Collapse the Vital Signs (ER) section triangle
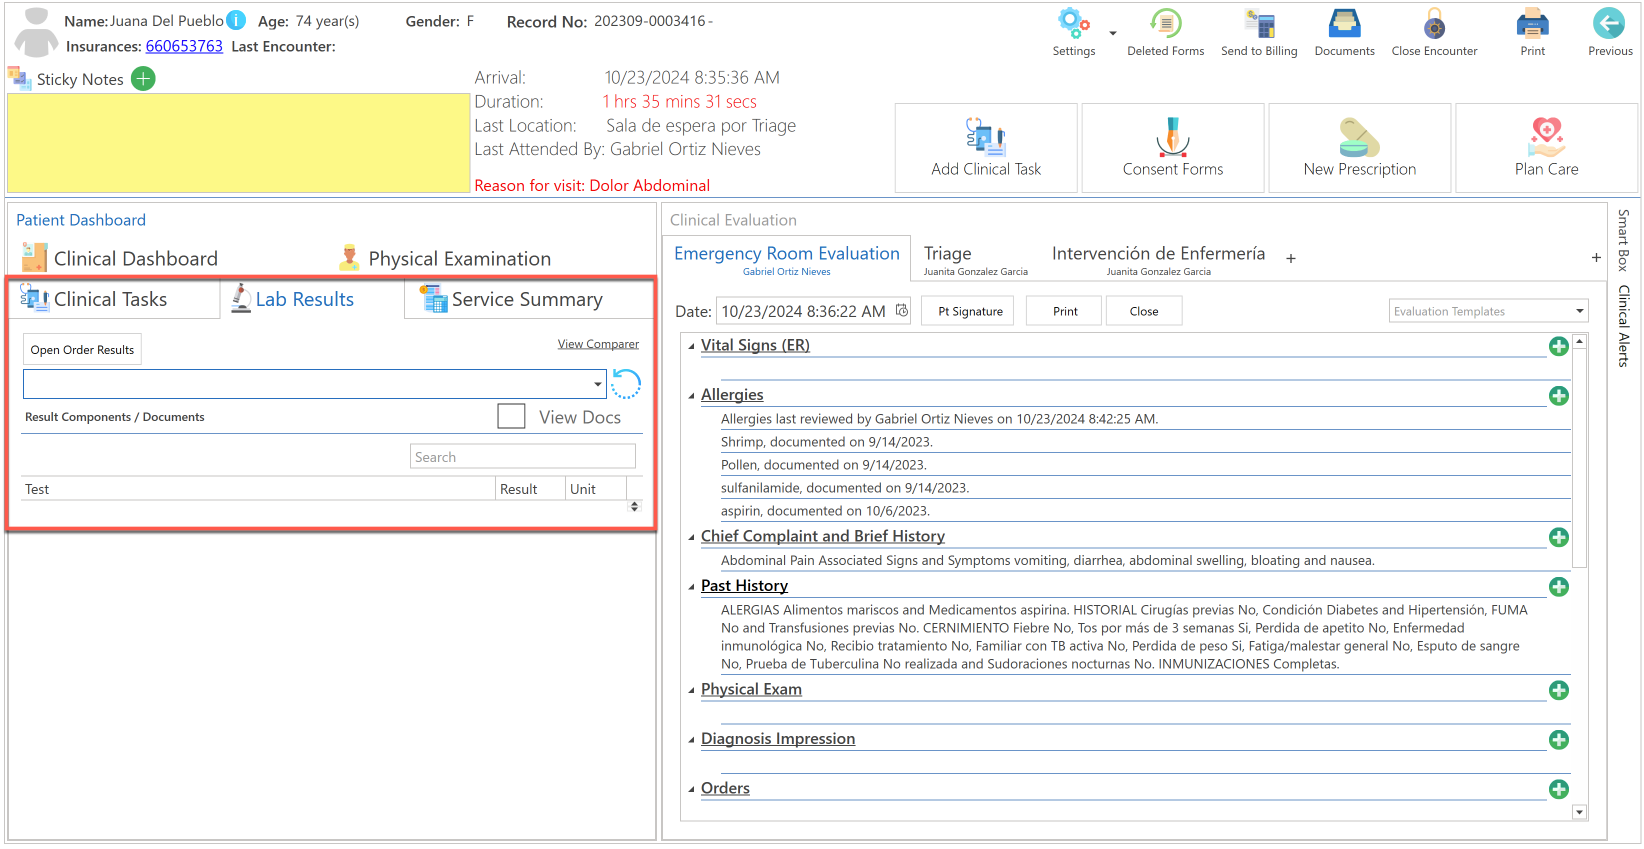 [691, 347]
